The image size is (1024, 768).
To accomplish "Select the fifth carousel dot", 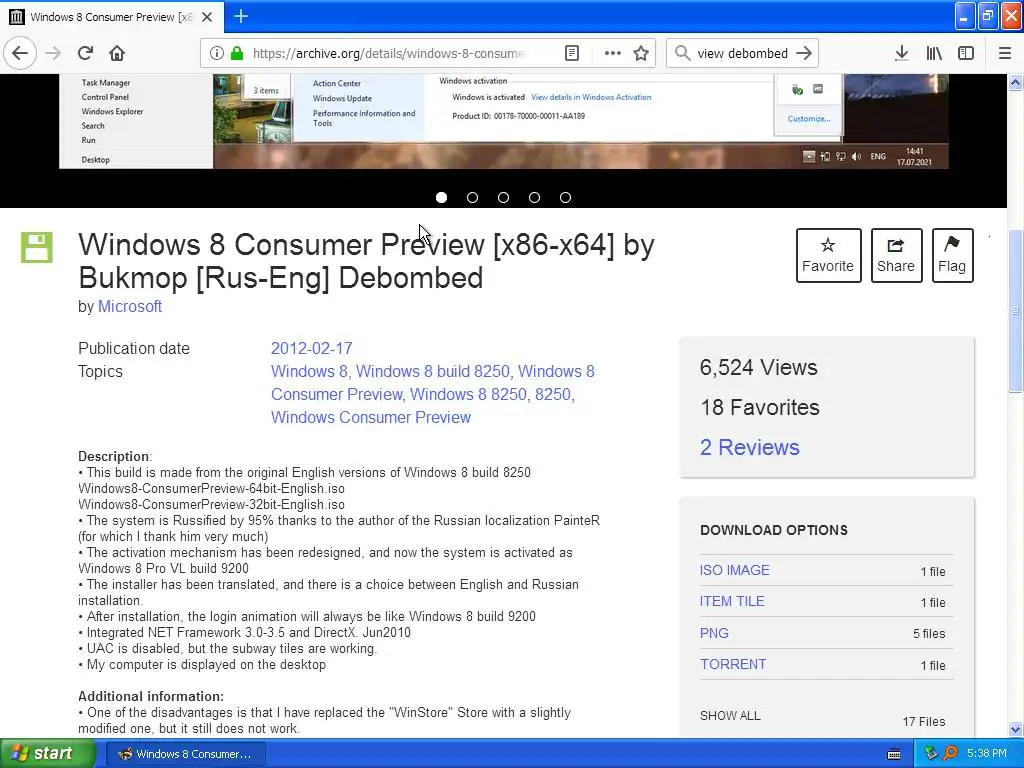I will pos(566,197).
